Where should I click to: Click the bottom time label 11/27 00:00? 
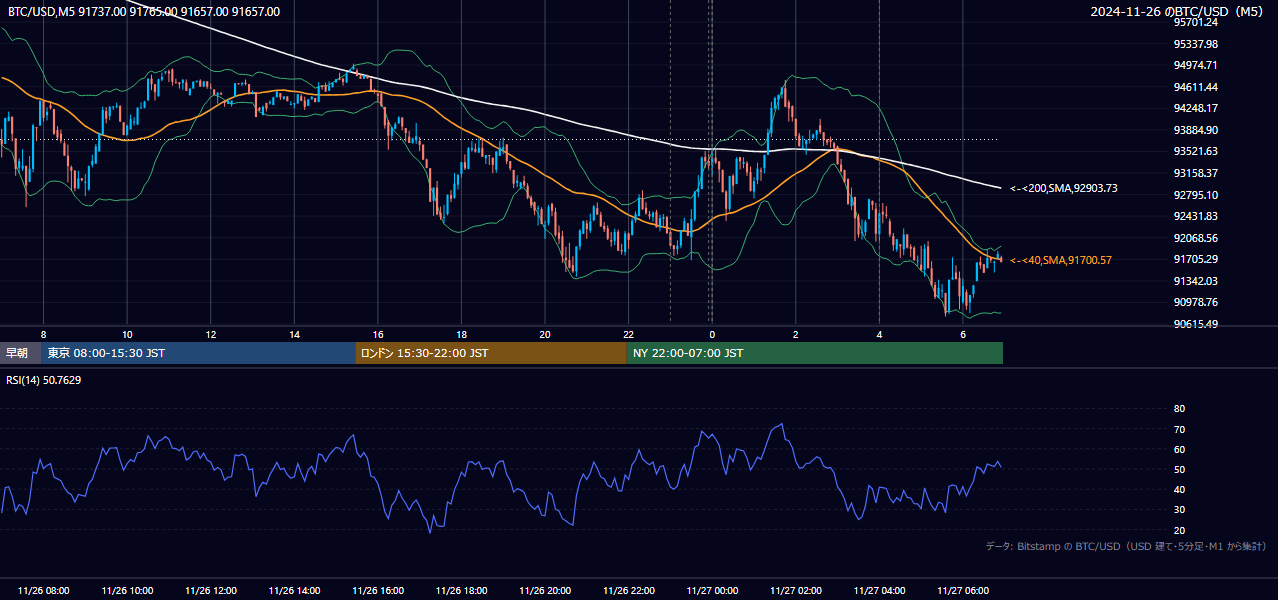712,590
